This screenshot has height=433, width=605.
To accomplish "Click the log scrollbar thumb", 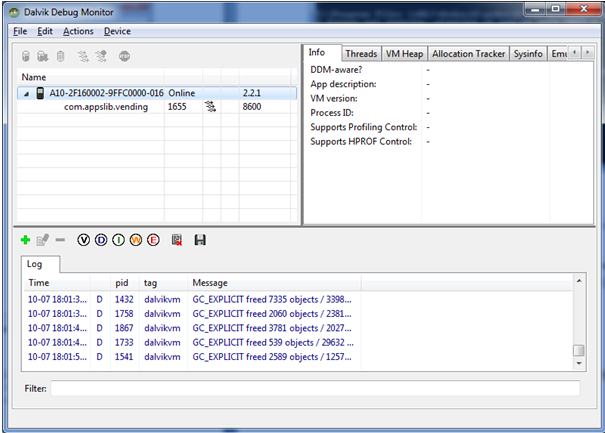I will point(579,350).
